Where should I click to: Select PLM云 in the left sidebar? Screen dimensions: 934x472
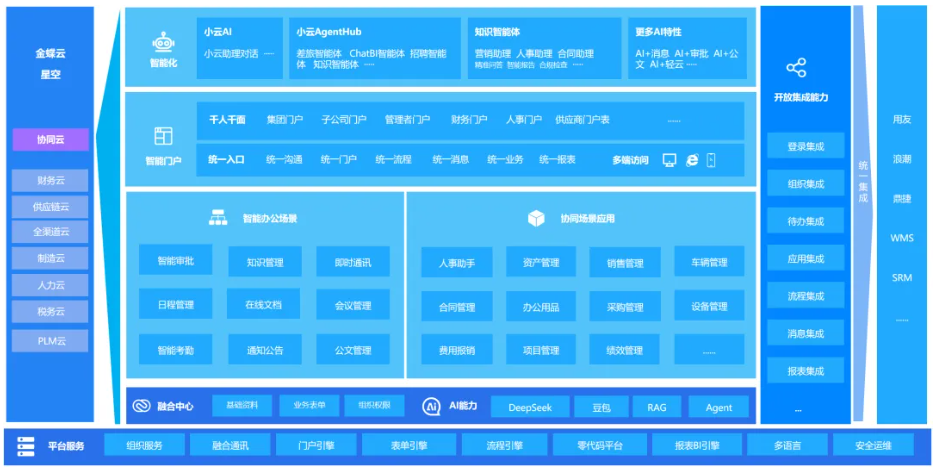[51, 341]
